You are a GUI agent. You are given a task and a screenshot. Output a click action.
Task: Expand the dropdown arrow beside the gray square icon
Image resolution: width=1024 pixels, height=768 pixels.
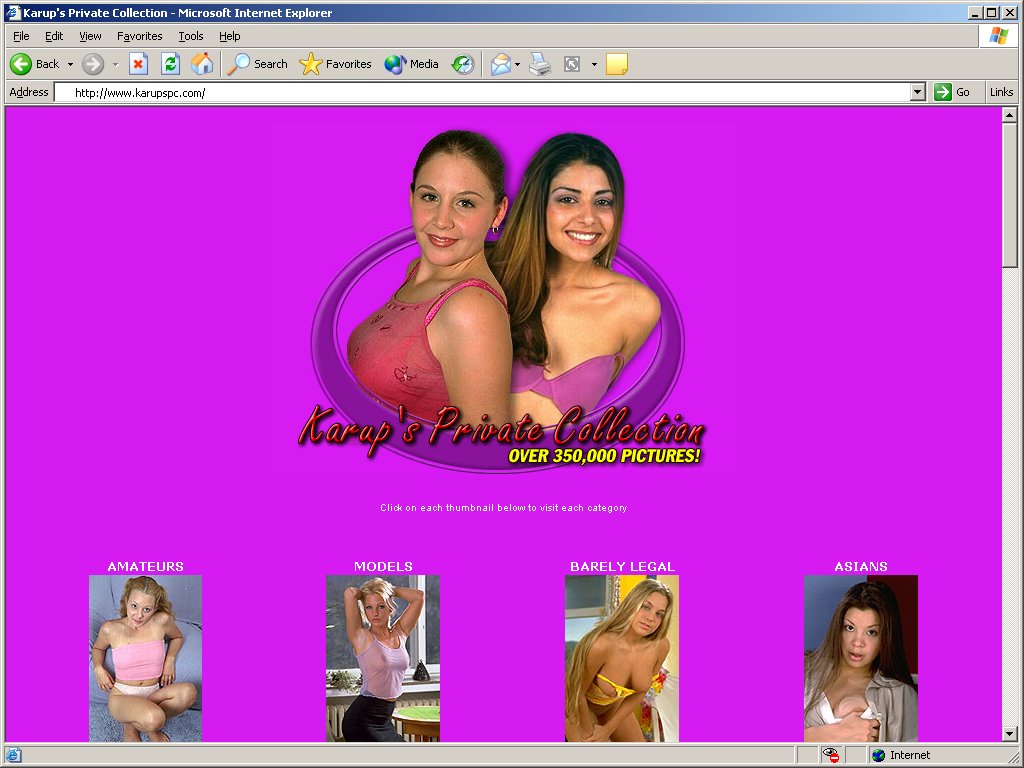pos(594,64)
